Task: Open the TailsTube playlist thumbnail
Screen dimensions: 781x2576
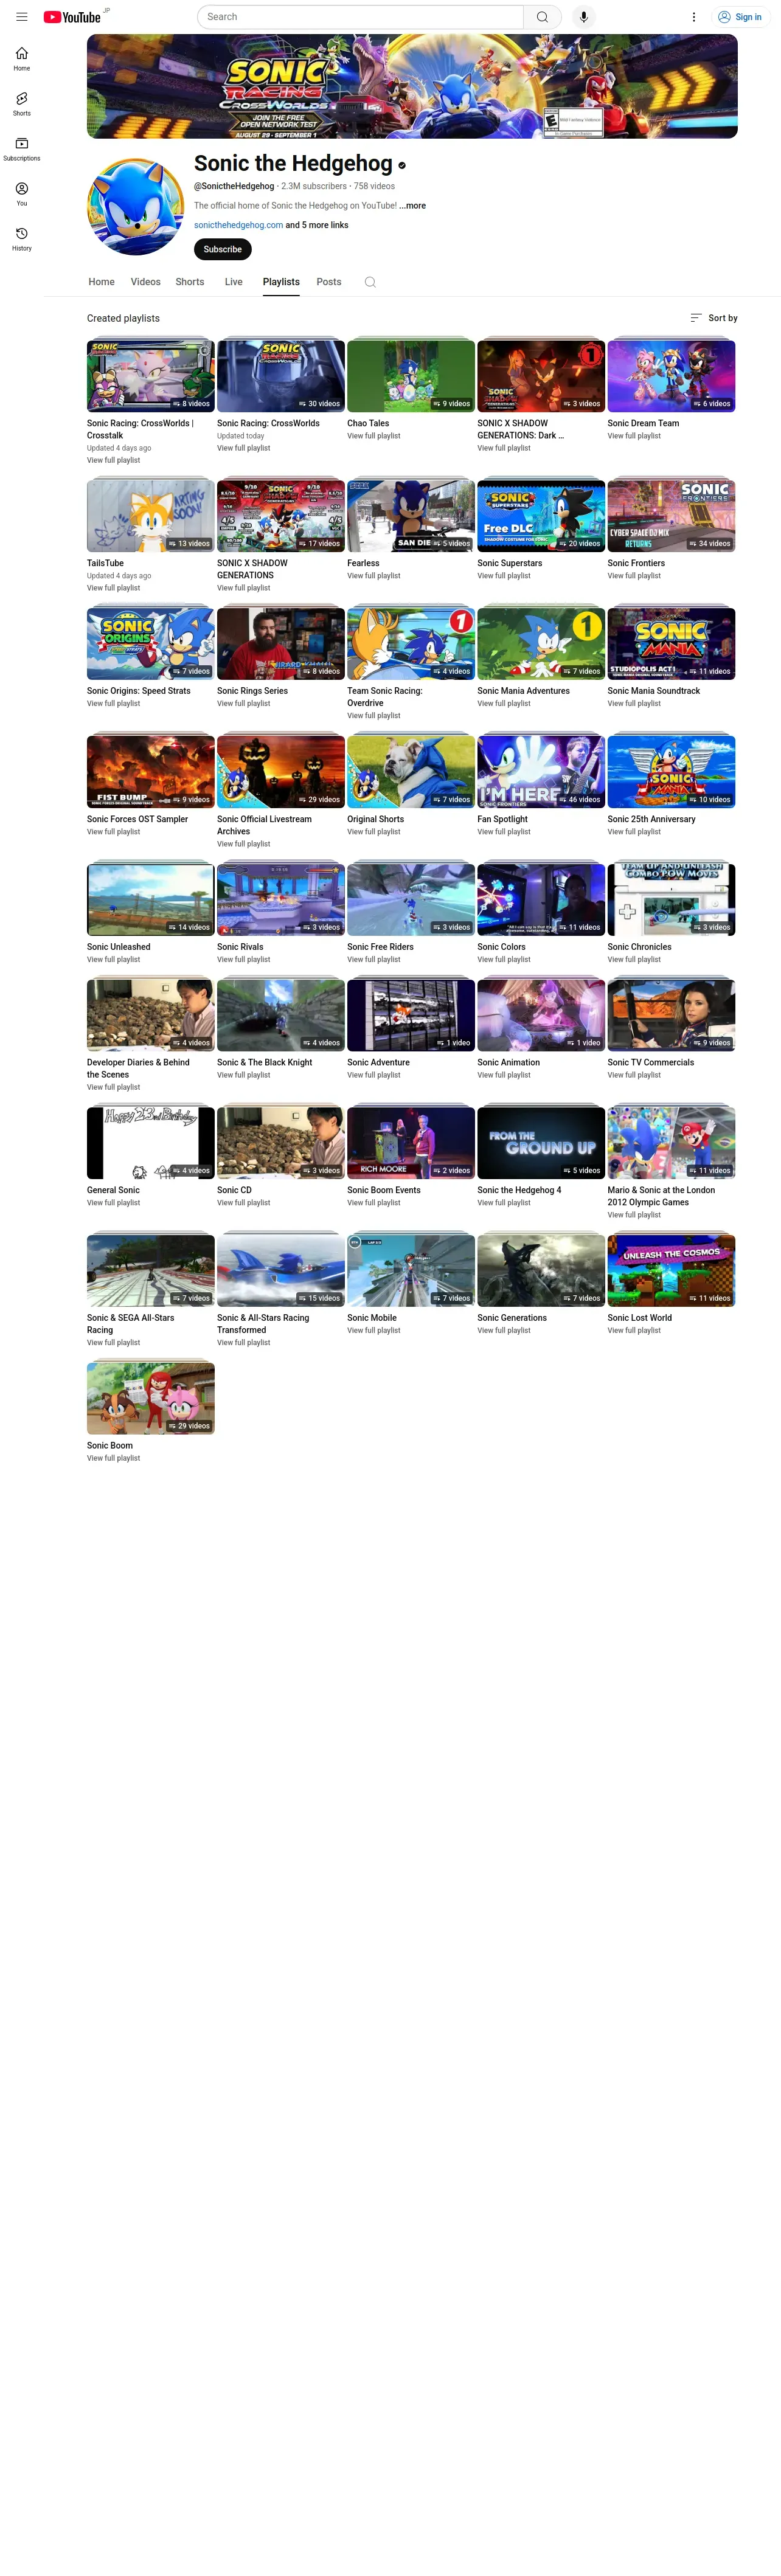Action: (x=151, y=516)
